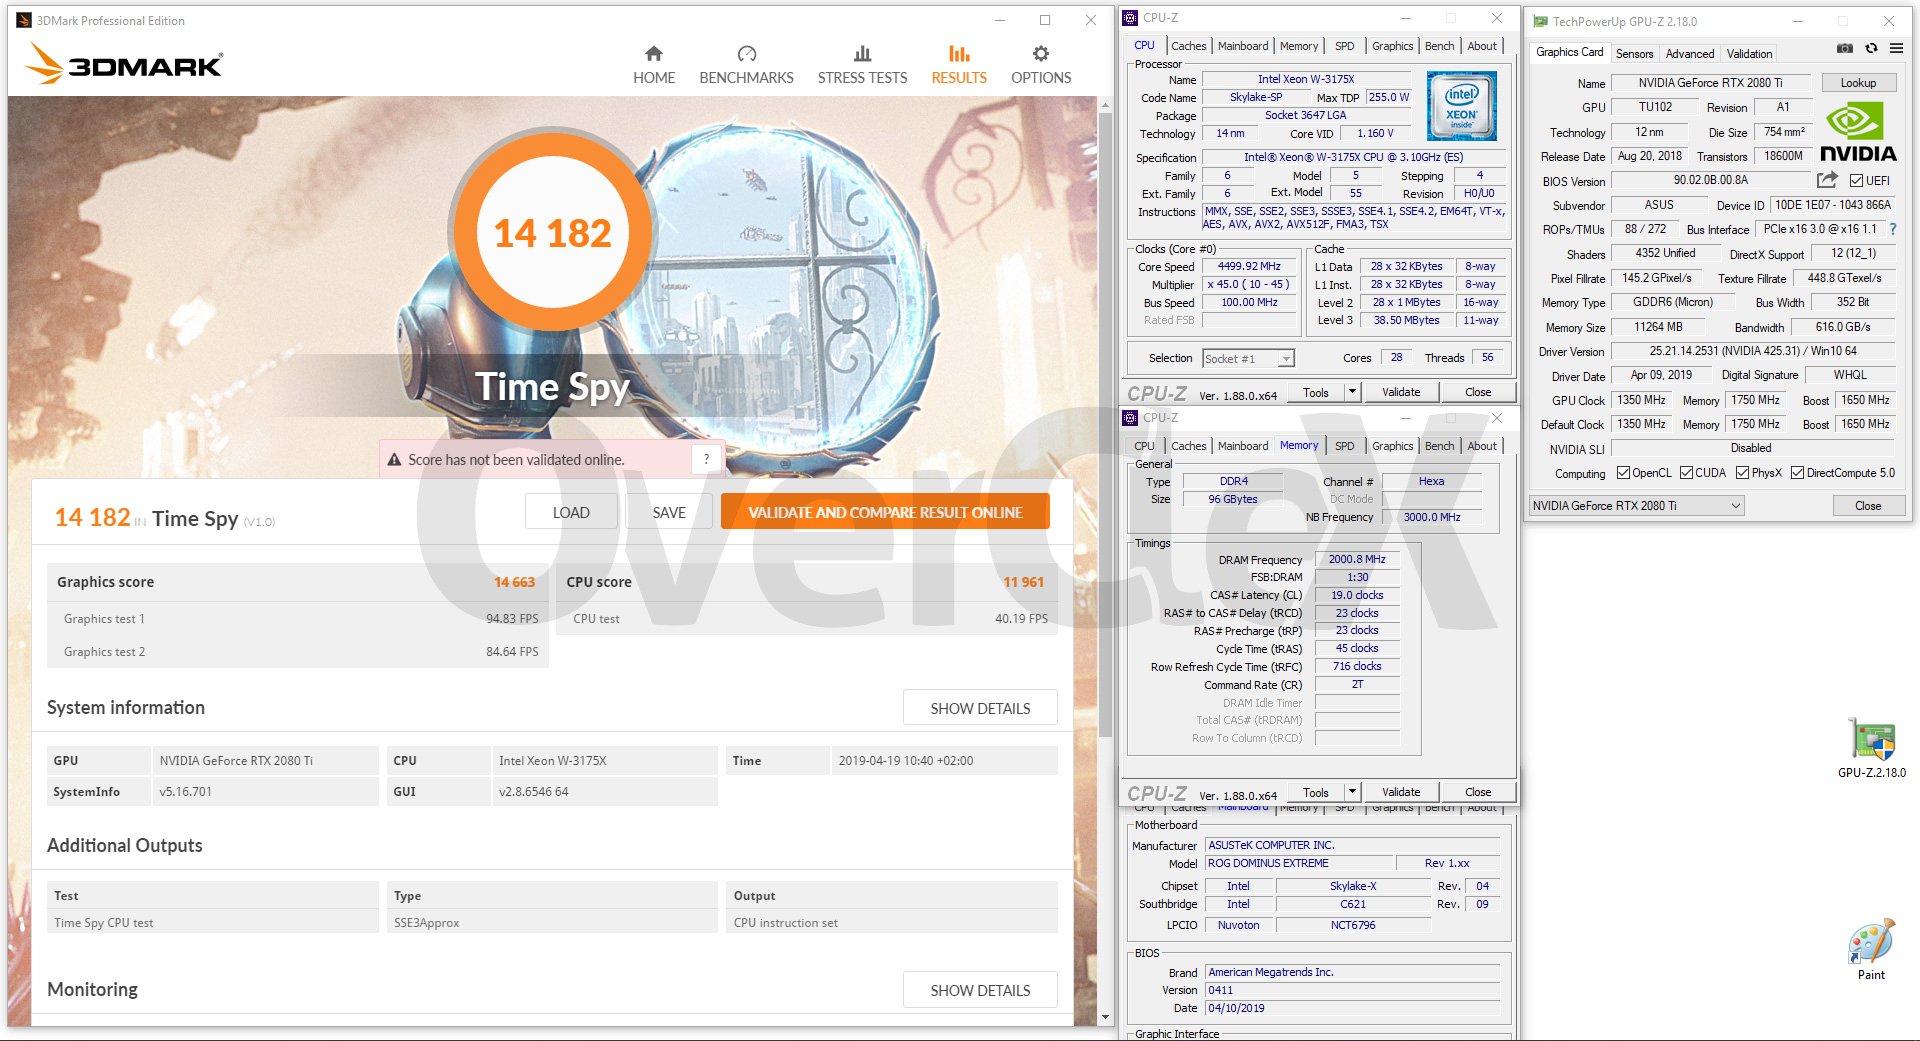This screenshot has width=1920, height=1041.
Task: Open the NVIDIA GeForce RTX 2080 Ti GPU selector
Action: click(1636, 505)
